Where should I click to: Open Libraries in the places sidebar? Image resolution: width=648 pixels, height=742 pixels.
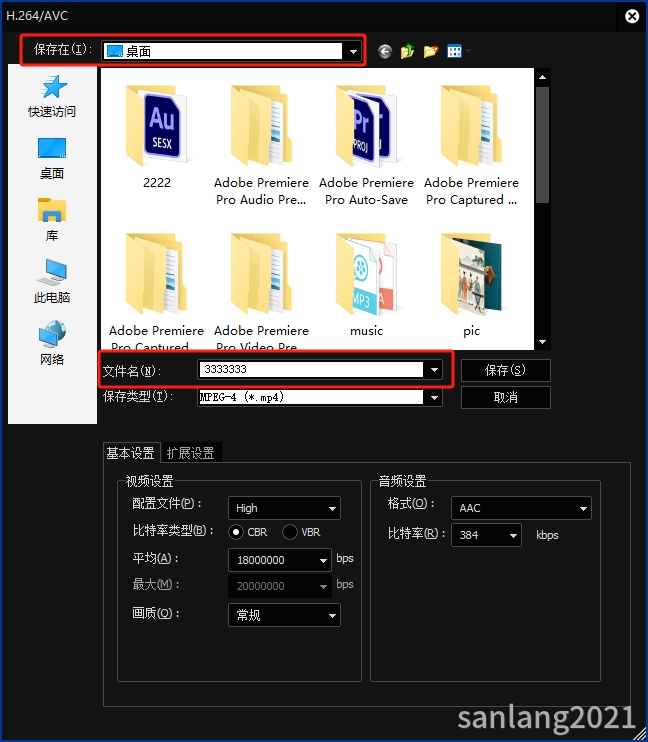[x=52, y=220]
